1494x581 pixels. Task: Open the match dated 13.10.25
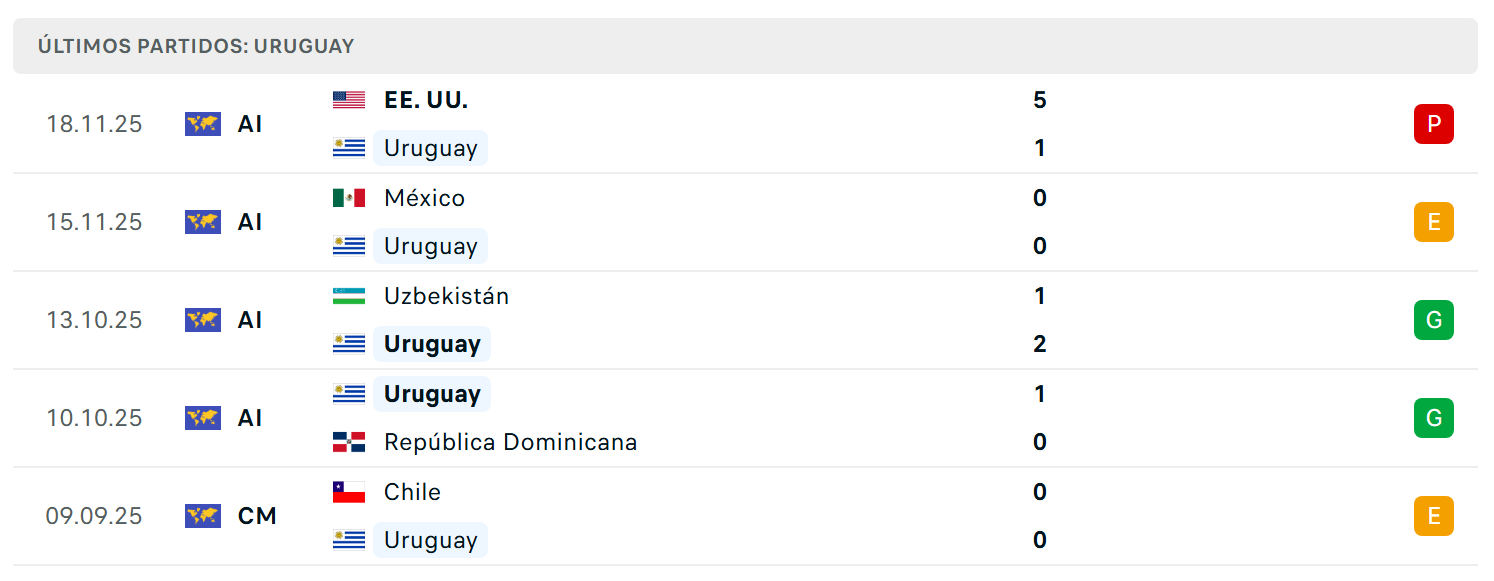tap(745, 320)
